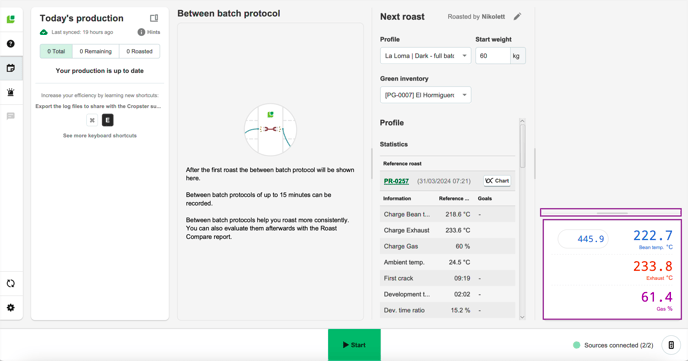Click scrollbar up arrow in profile panel

522,121
